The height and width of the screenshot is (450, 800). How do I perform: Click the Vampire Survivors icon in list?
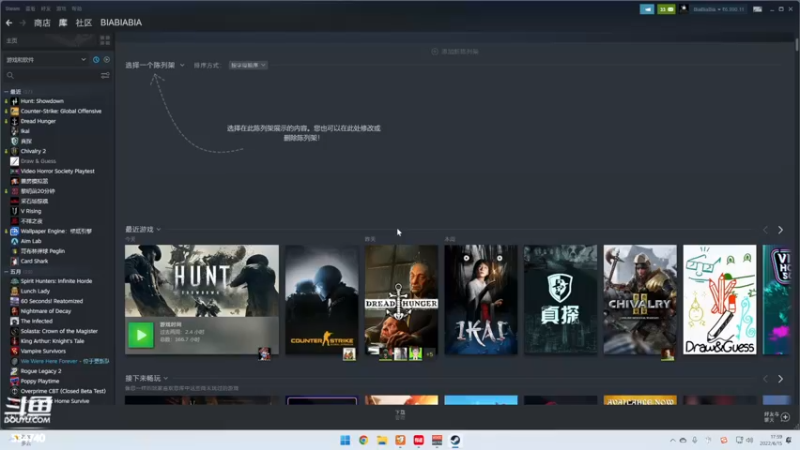point(14,351)
